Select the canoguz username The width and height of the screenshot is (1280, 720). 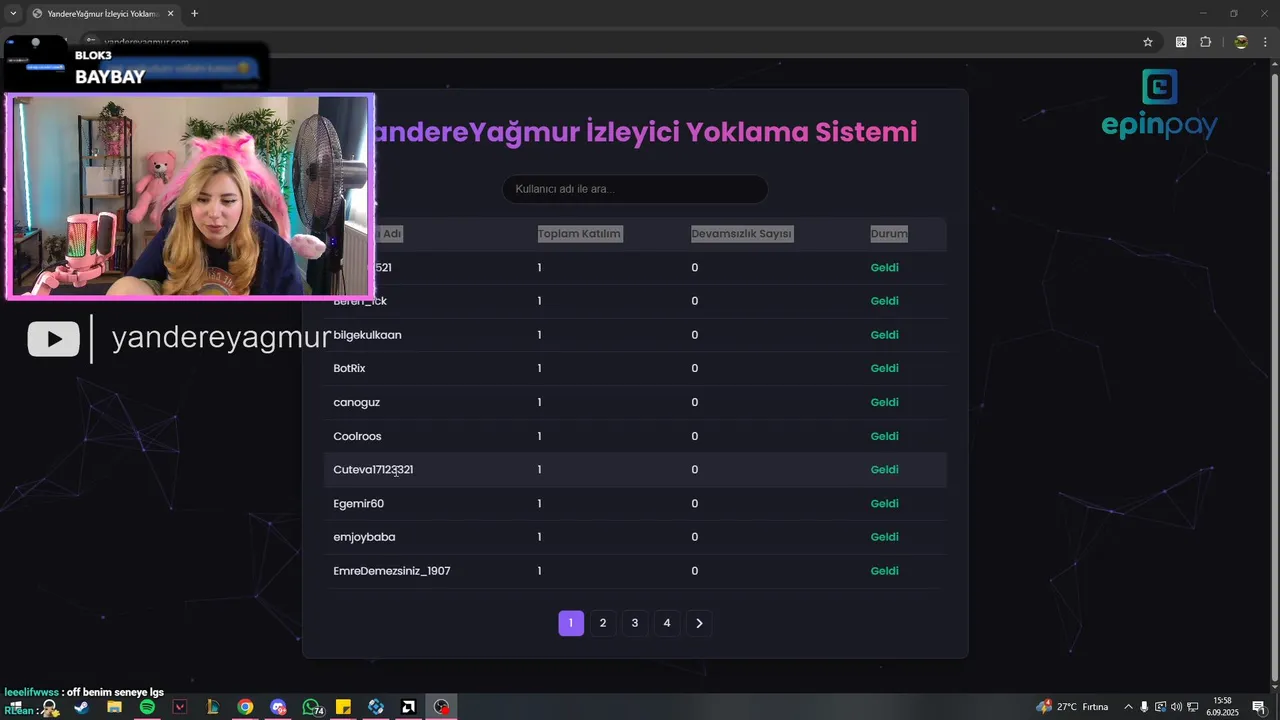coord(356,402)
